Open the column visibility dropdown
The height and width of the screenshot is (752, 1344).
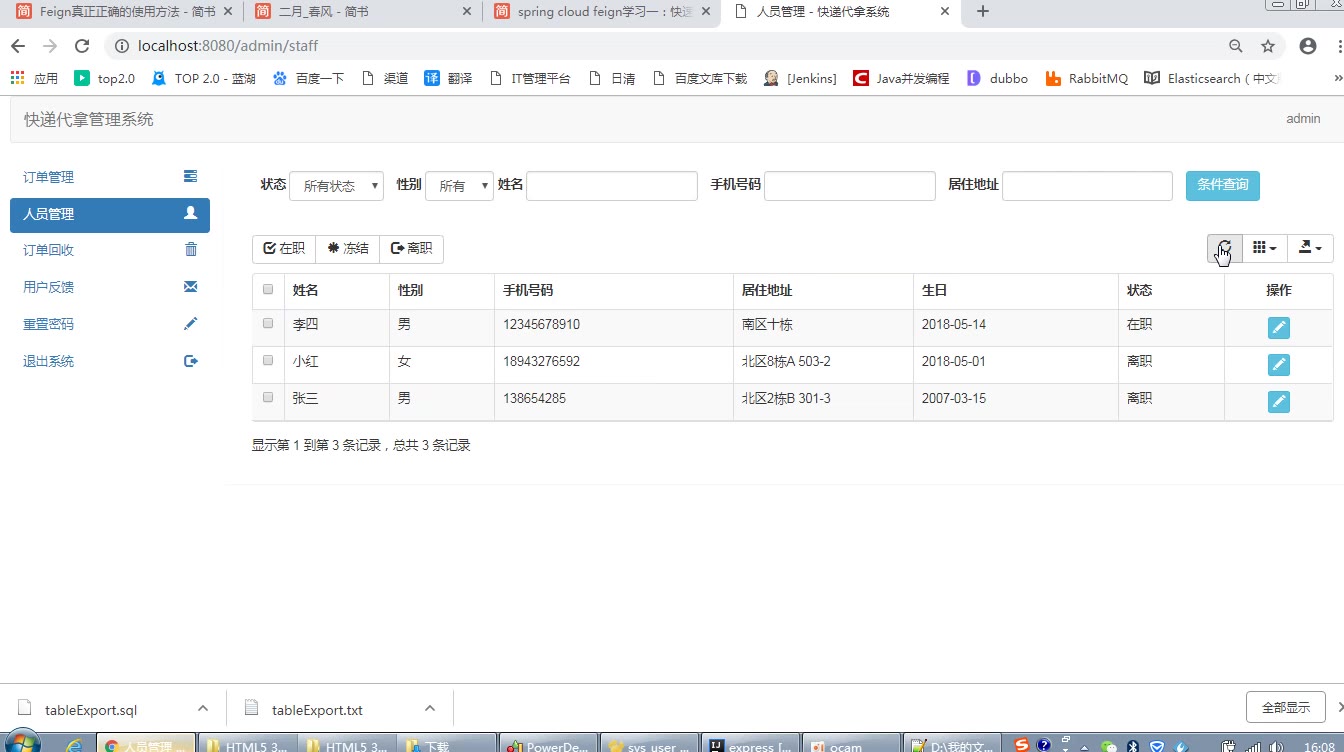pyautogui.click(x=1264, y=248)
